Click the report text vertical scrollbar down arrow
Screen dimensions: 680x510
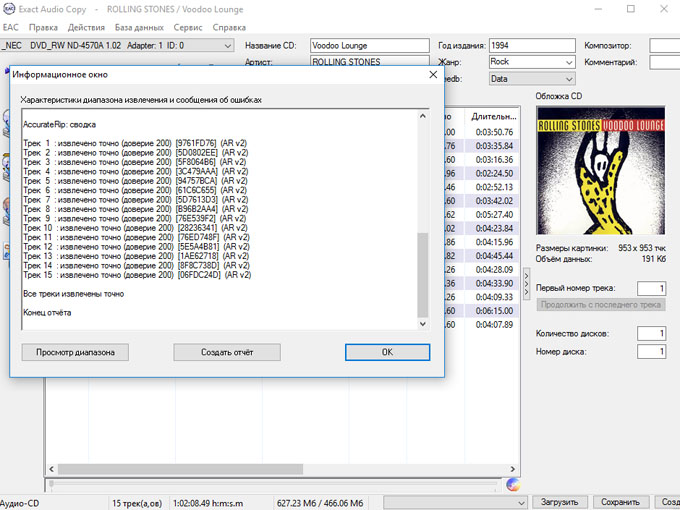pyautogui.click(x=422, y=322)
